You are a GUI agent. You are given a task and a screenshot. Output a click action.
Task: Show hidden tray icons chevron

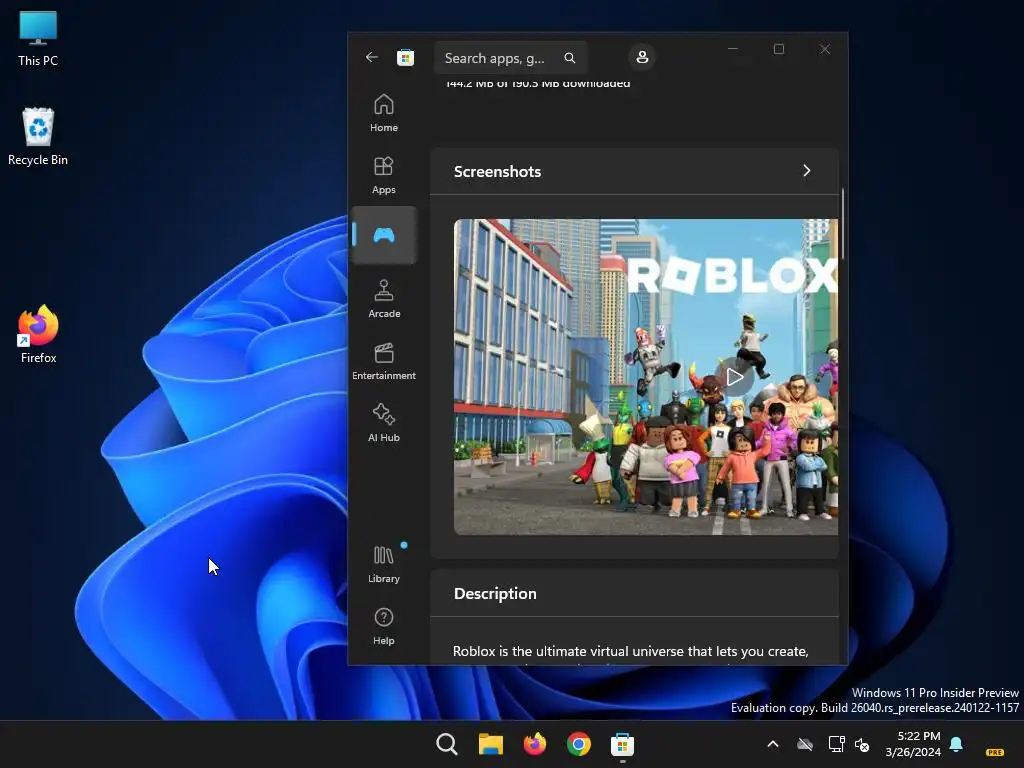tap(773, 744)
